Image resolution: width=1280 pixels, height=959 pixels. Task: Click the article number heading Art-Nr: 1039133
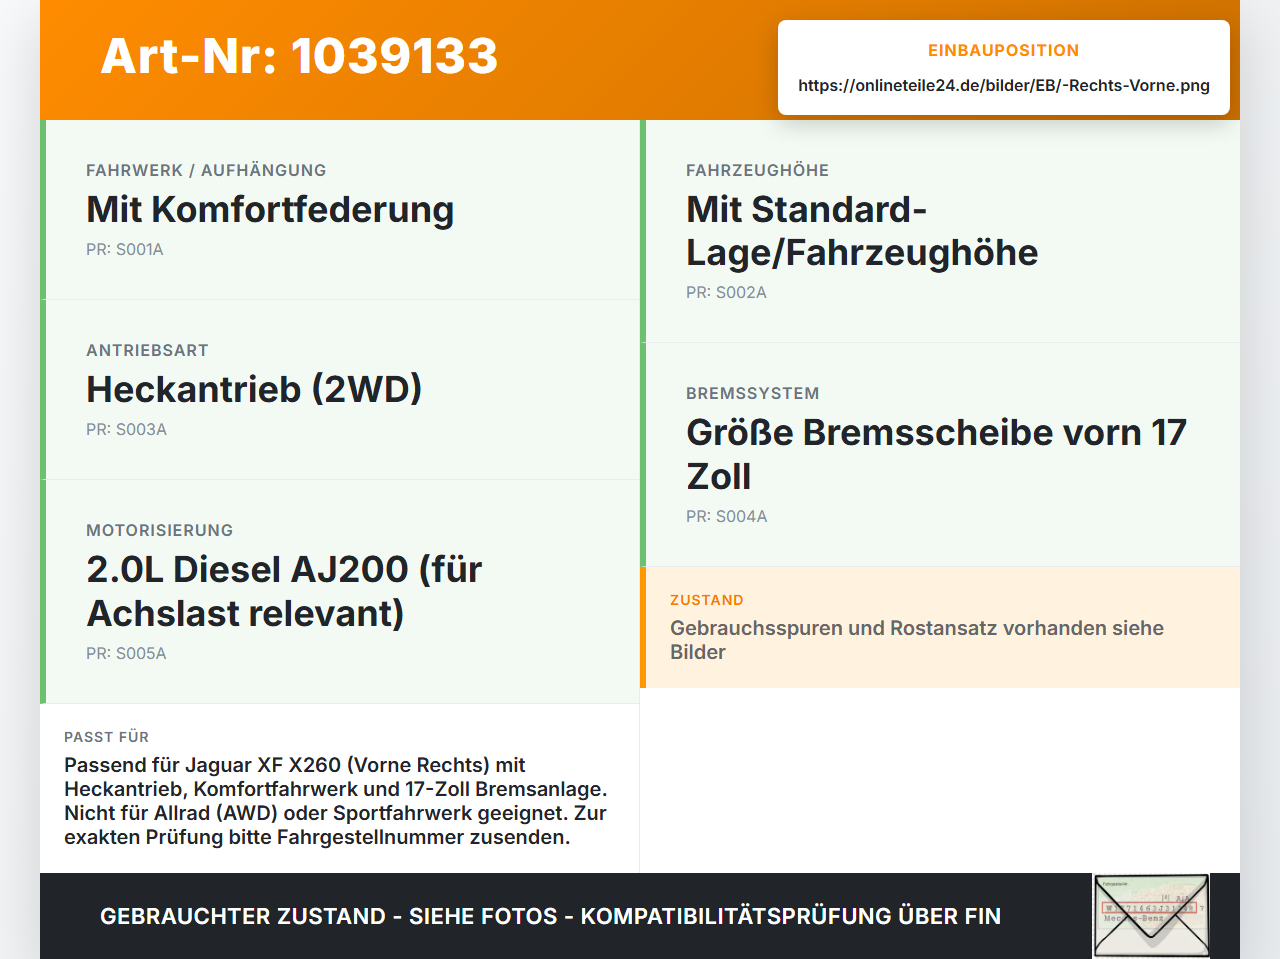(x=299, y=56)
